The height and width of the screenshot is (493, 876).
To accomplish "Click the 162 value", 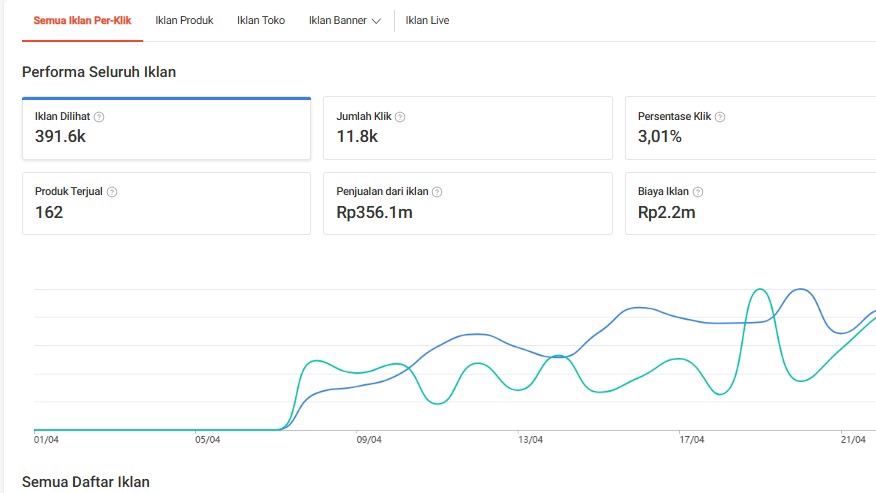I will tap(49, 212).
